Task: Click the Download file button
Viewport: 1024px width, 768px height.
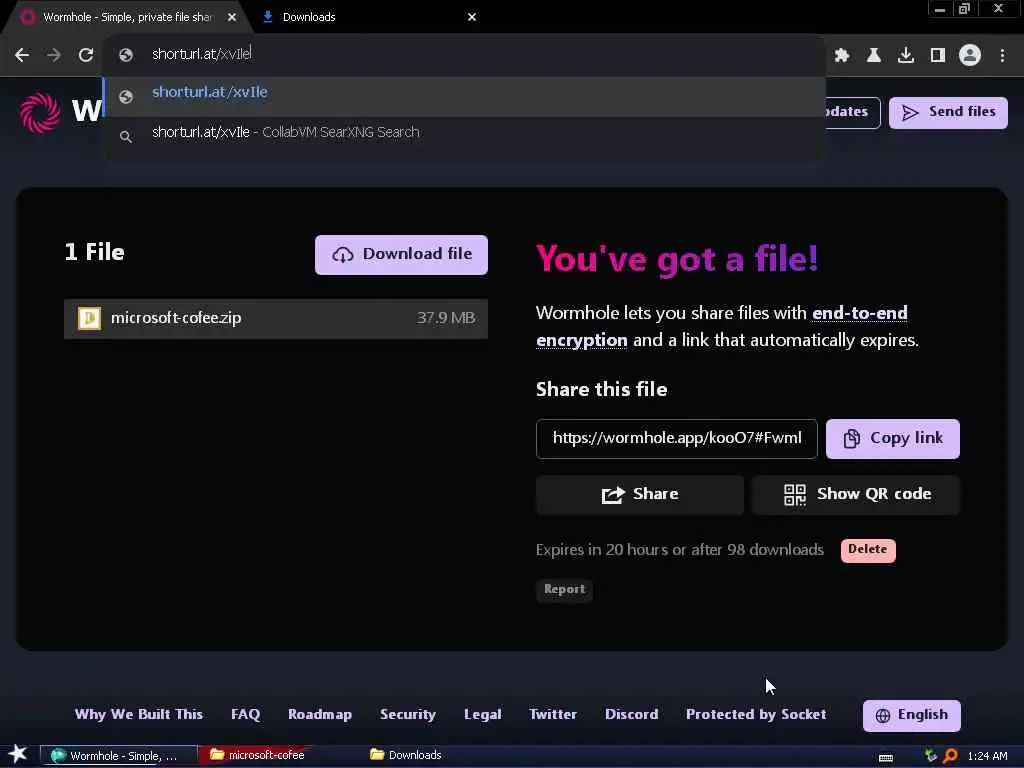Action: point(401,255)
